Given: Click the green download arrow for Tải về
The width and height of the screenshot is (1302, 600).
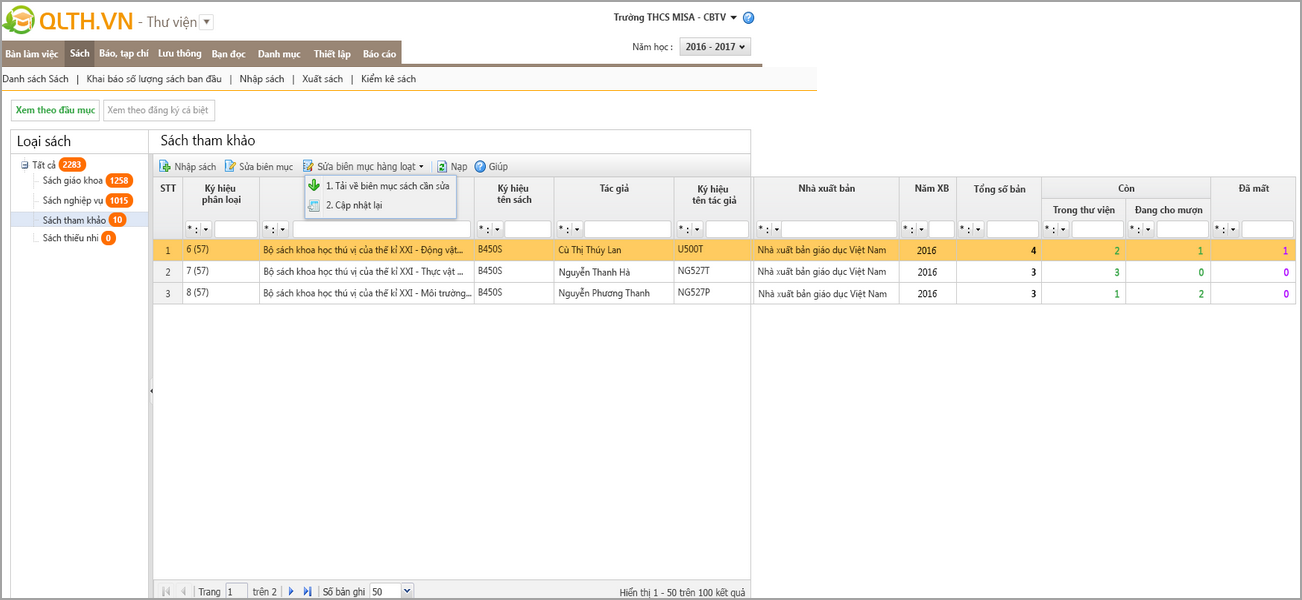Looking at the screenshot, I should (x=314, y=186).
